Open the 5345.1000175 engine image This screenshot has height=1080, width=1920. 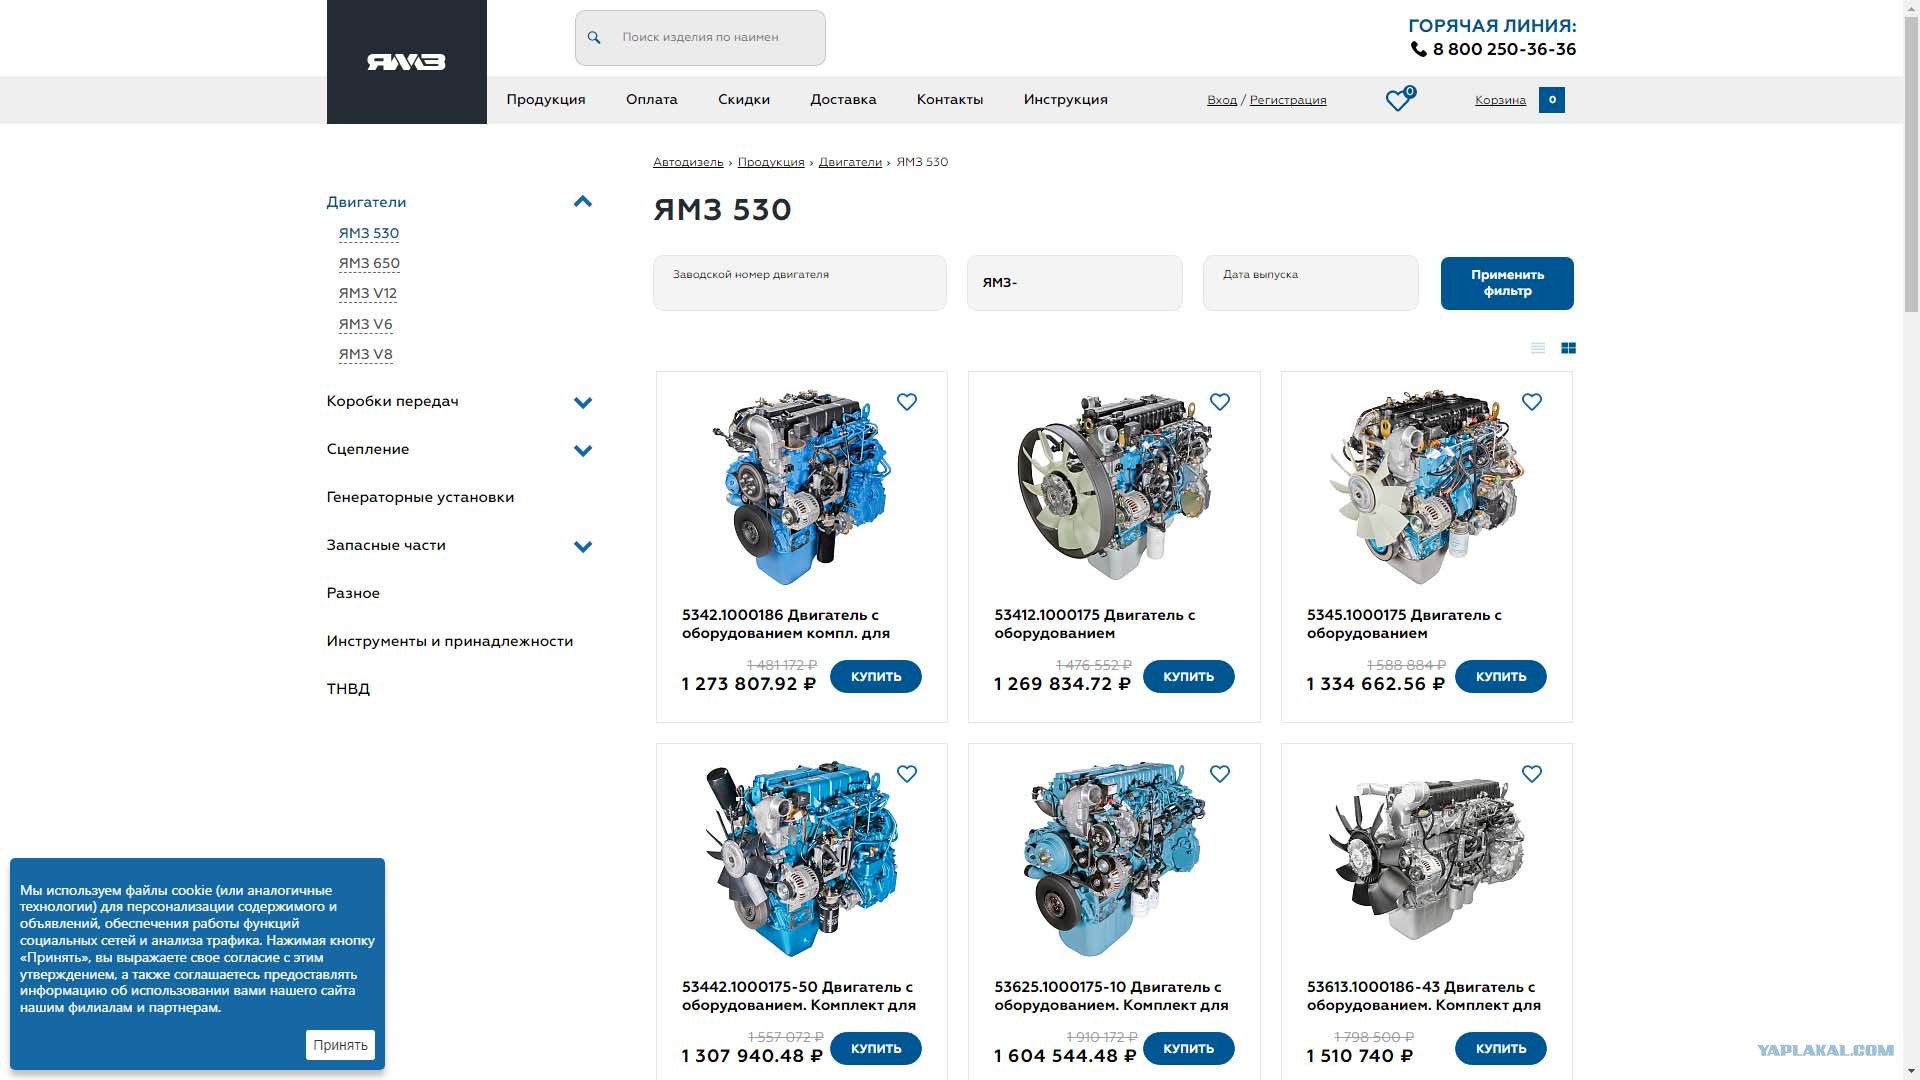point(1427,488)
